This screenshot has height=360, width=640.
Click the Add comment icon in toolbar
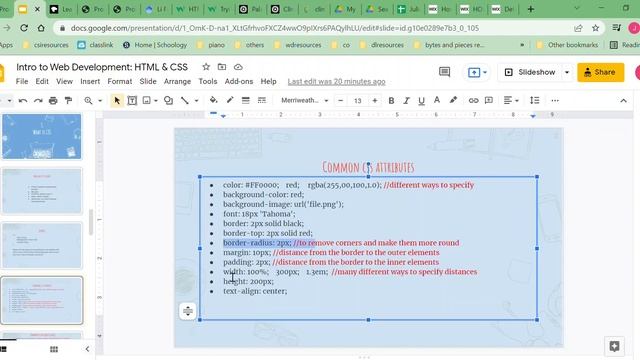pyautogui.click(x=489, y=100)
